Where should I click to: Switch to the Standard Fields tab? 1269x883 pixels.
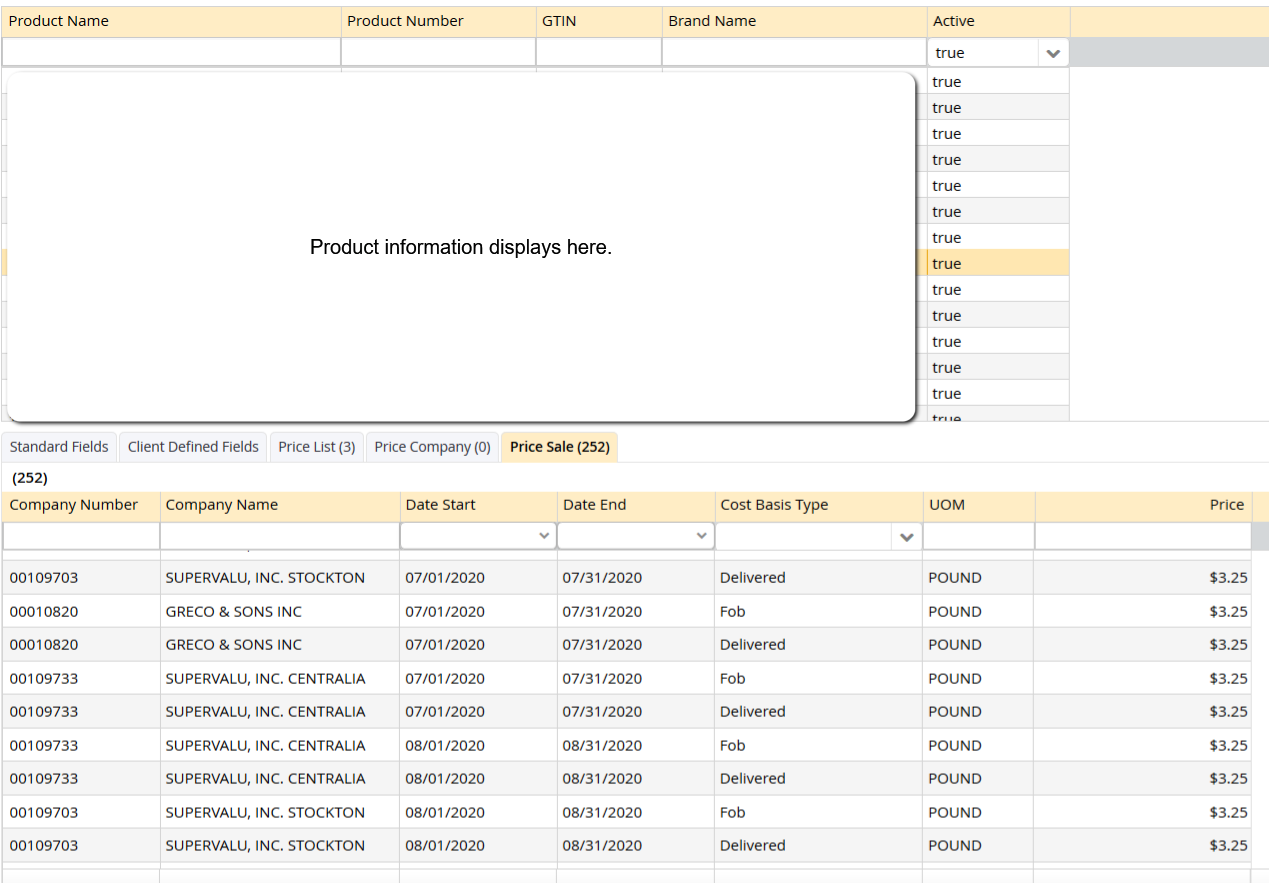click(59, 447)
